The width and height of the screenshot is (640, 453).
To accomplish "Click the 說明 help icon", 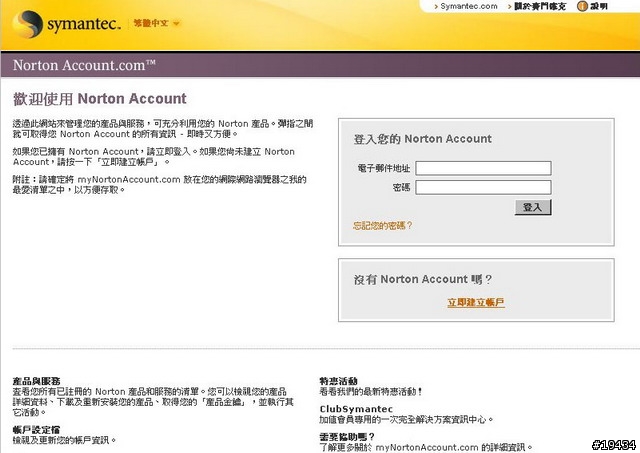I will [x=582, y=6].
